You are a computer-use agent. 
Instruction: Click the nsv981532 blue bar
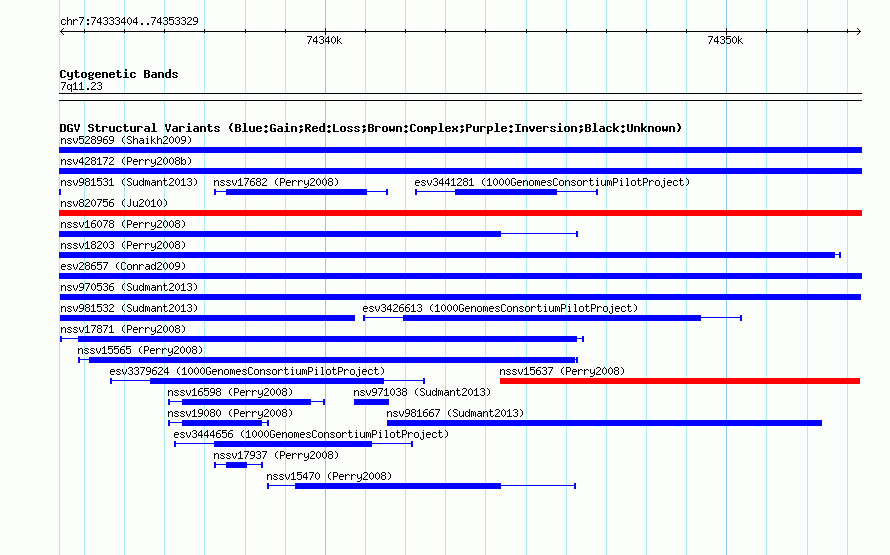(x=207, y=318)
